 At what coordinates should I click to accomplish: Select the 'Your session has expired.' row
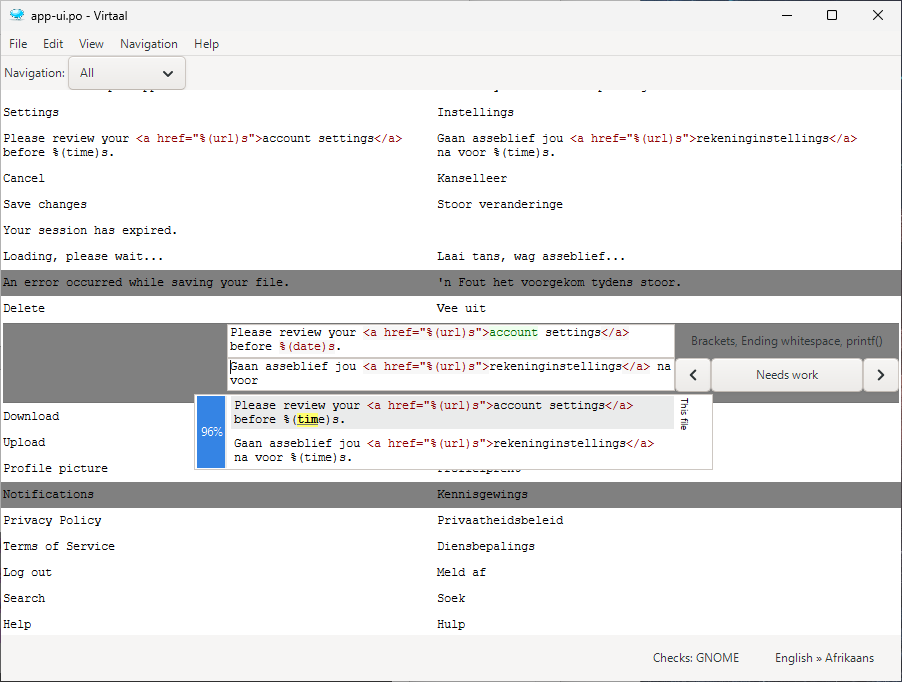(451, 230)
